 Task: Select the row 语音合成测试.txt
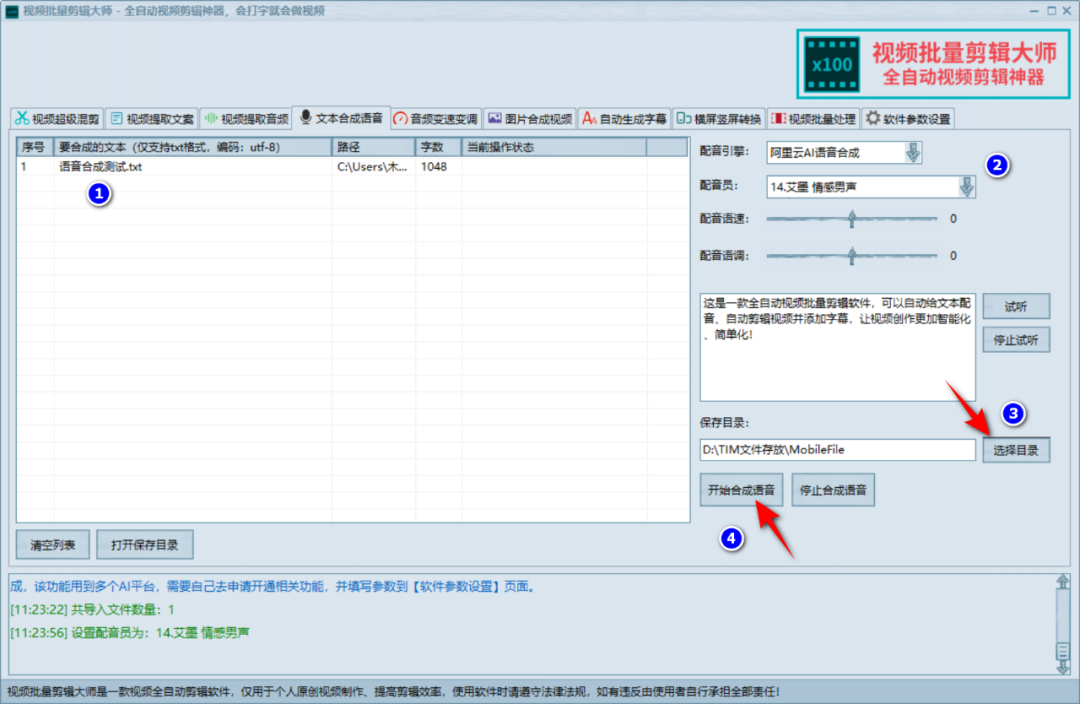pyautogui.click(x=353, y=167)
